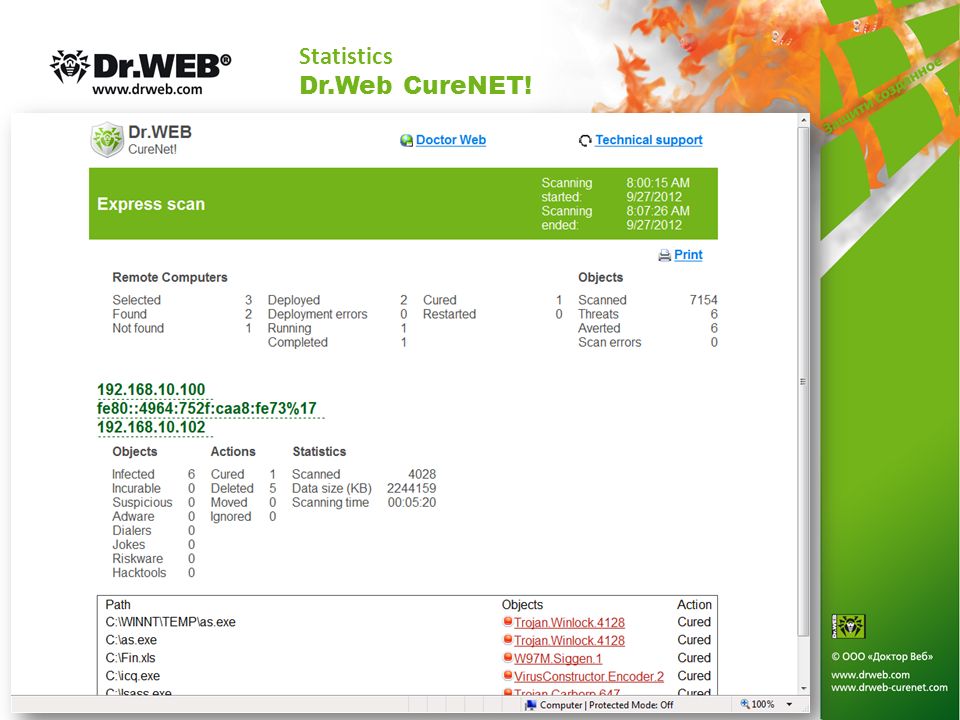The width and height of the screenshot is (960, 720).
Task: Click the vertical scrollbar thumb
Action: pos(803,381)
